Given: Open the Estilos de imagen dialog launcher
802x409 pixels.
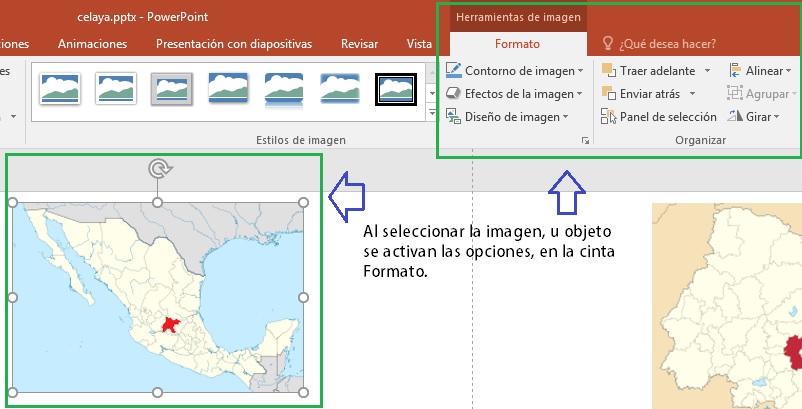Looking at the screenshot, I should click(585, 143).
